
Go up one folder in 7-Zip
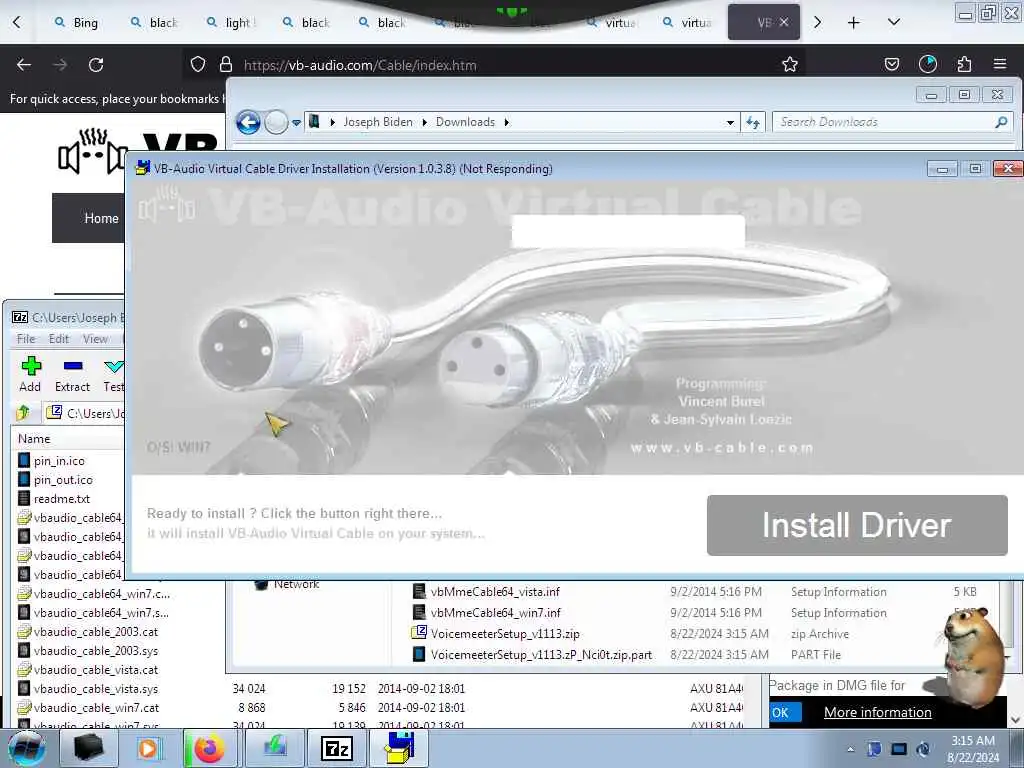24,413
